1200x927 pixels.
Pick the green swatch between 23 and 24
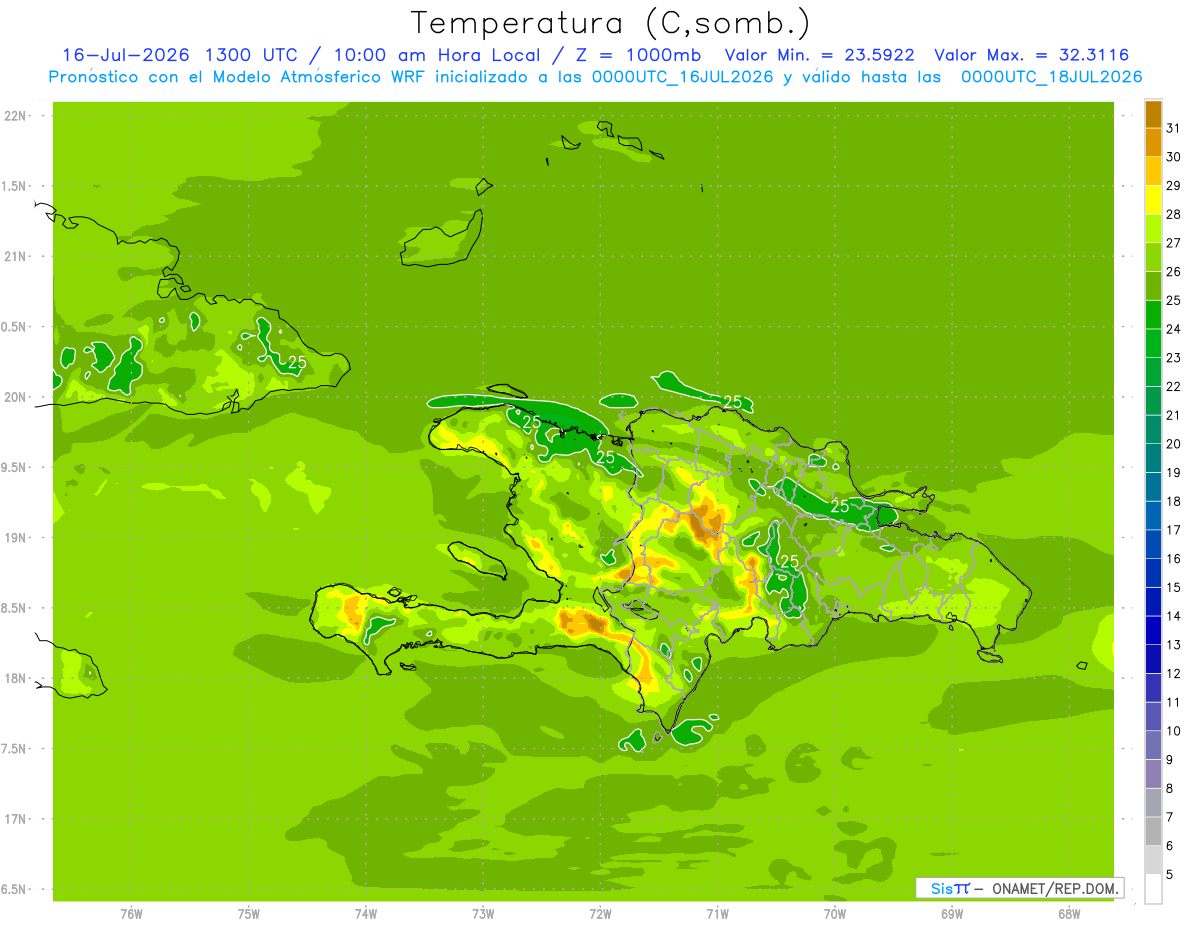(1153, 344)
